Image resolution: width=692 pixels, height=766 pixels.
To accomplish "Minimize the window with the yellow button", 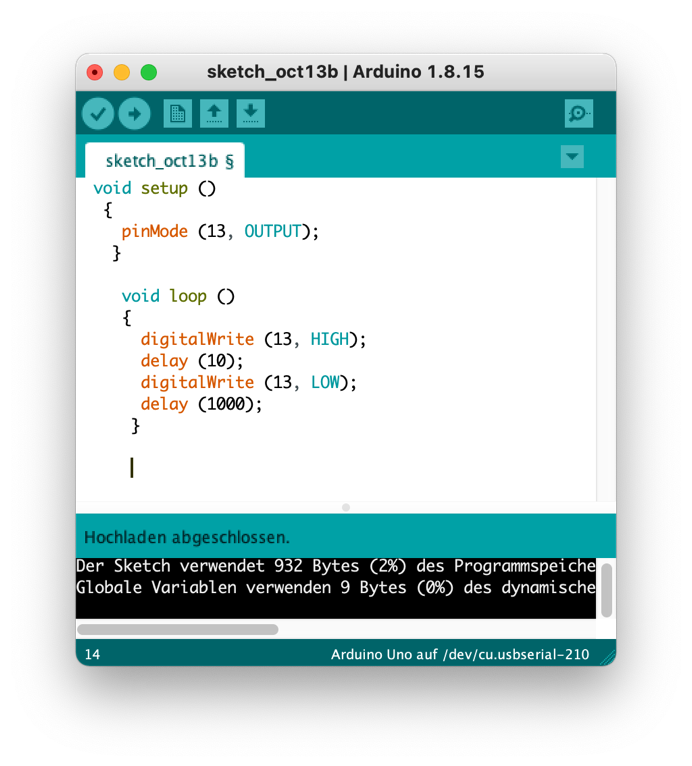I will point(122,72).
